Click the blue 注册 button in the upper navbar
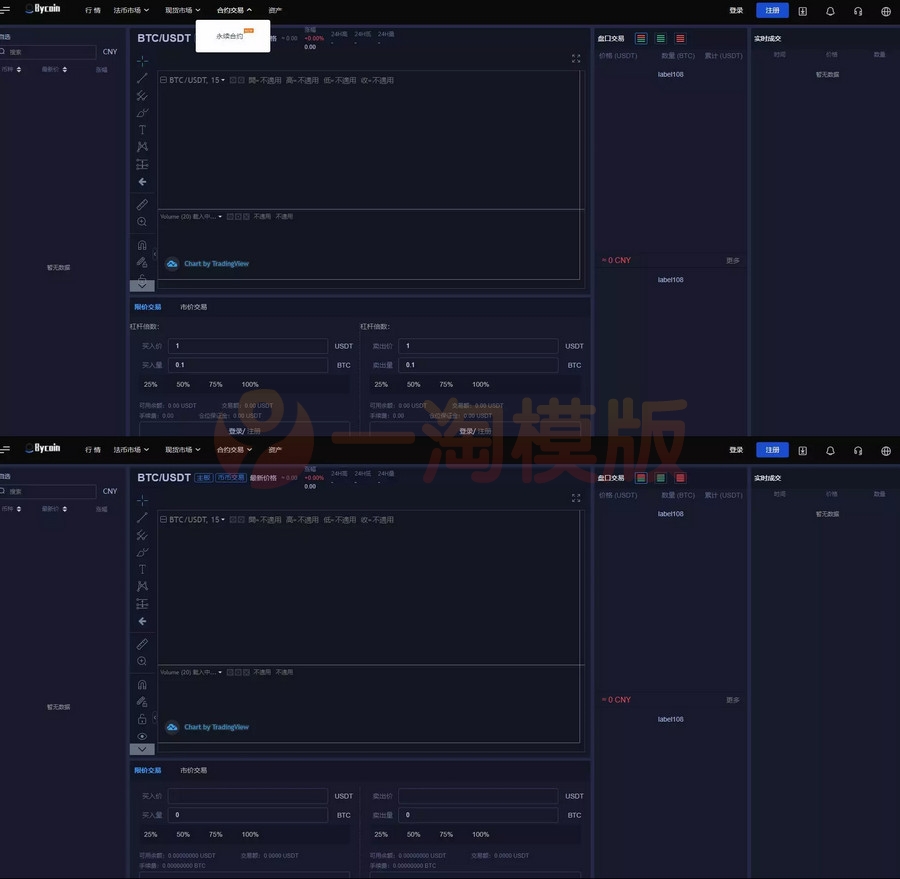The height and width of the screenshot is (879, 900). click(772, 11)
